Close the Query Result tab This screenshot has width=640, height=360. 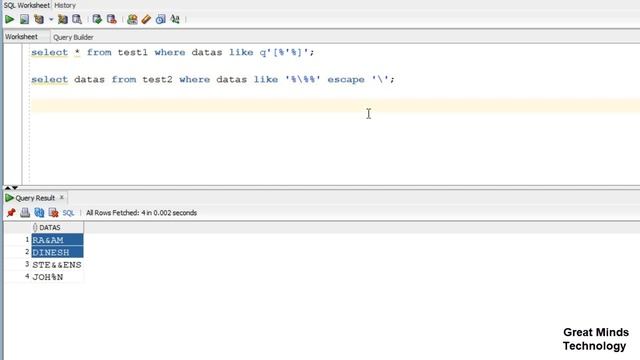(62, 198)
